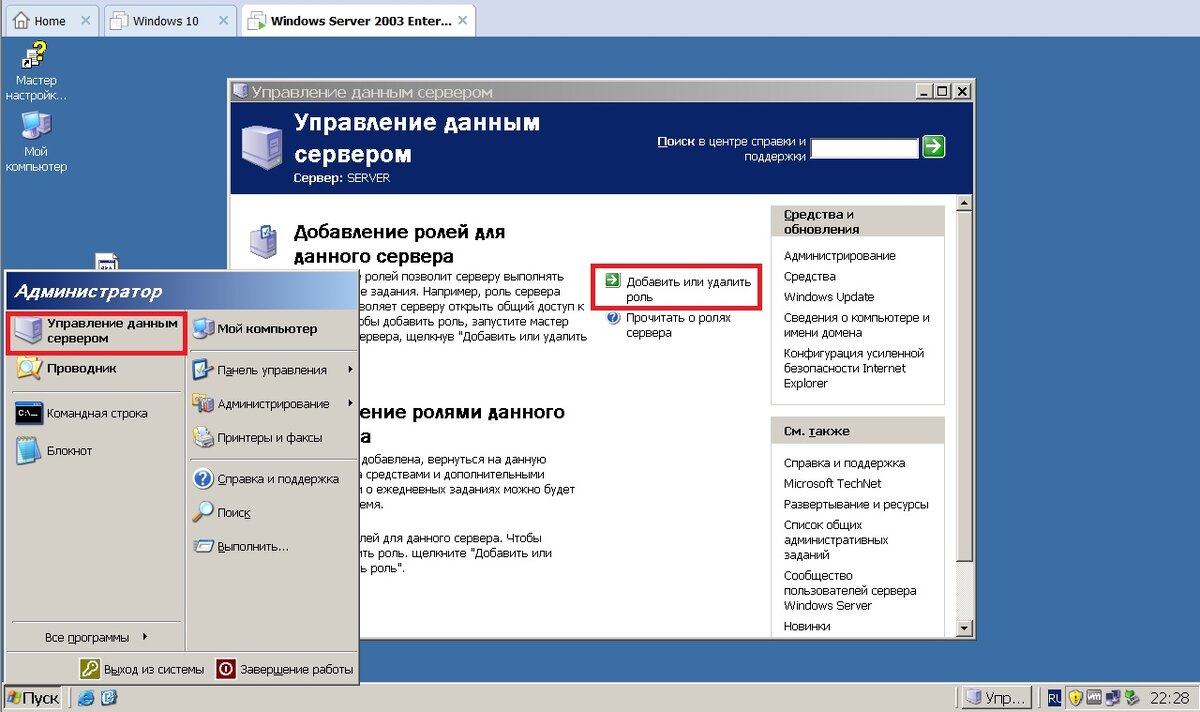Click the Администрирование icon in Start menu
This screenshot has width=1200, height=712.
point(203,404)
